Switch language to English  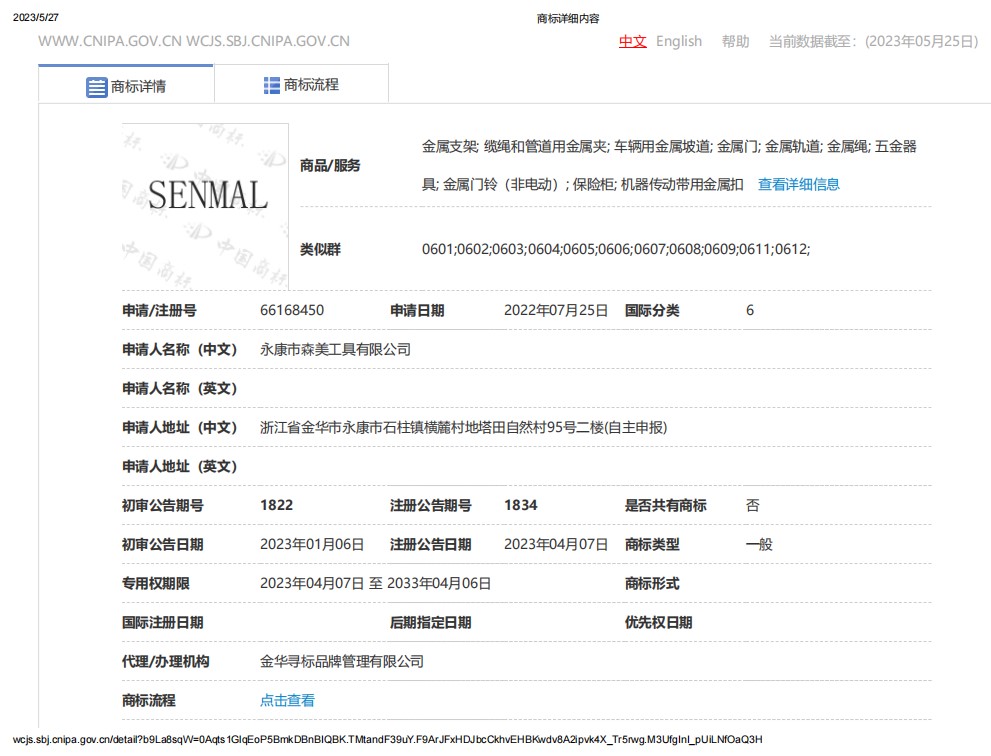679,42
